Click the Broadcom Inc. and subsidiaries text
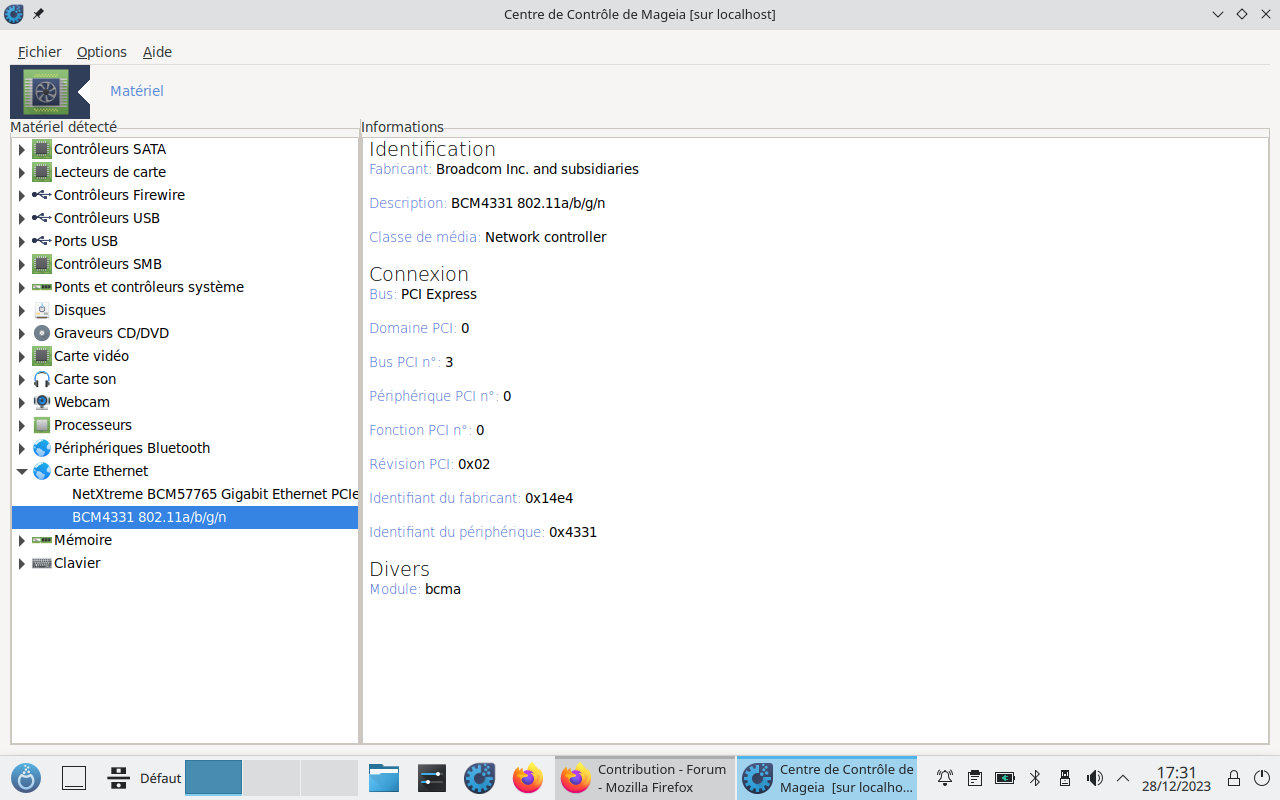Viewport: 1280px width, 800px height. pos(537,169)
